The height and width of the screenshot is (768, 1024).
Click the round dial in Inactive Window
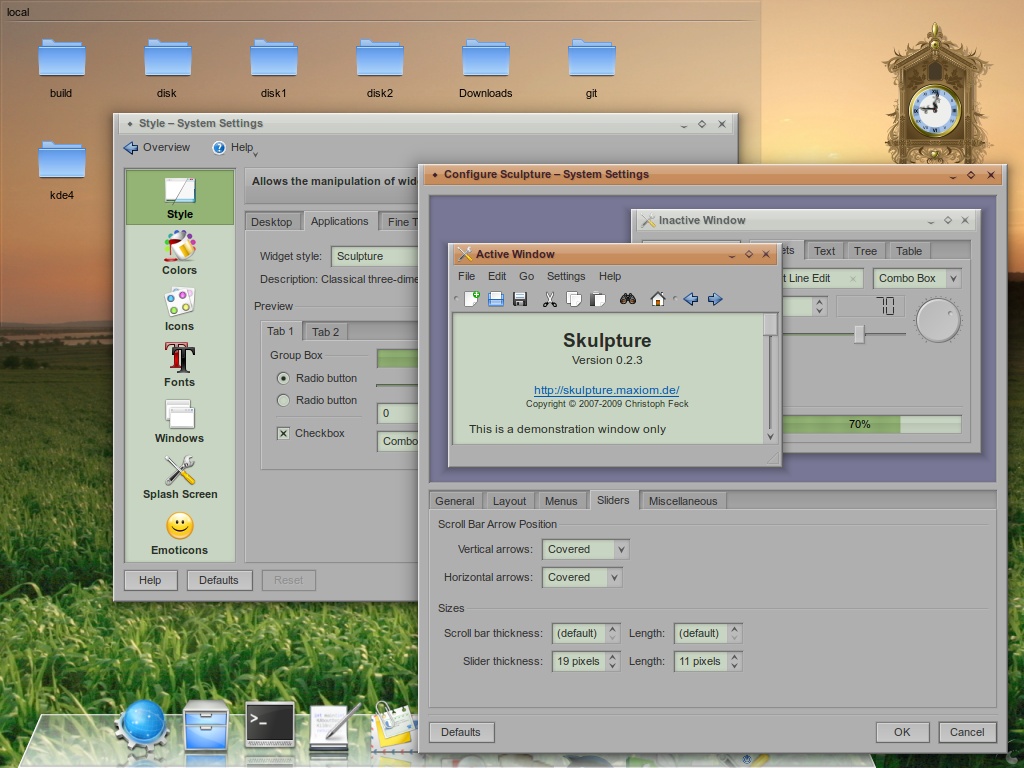click(938, 320)
